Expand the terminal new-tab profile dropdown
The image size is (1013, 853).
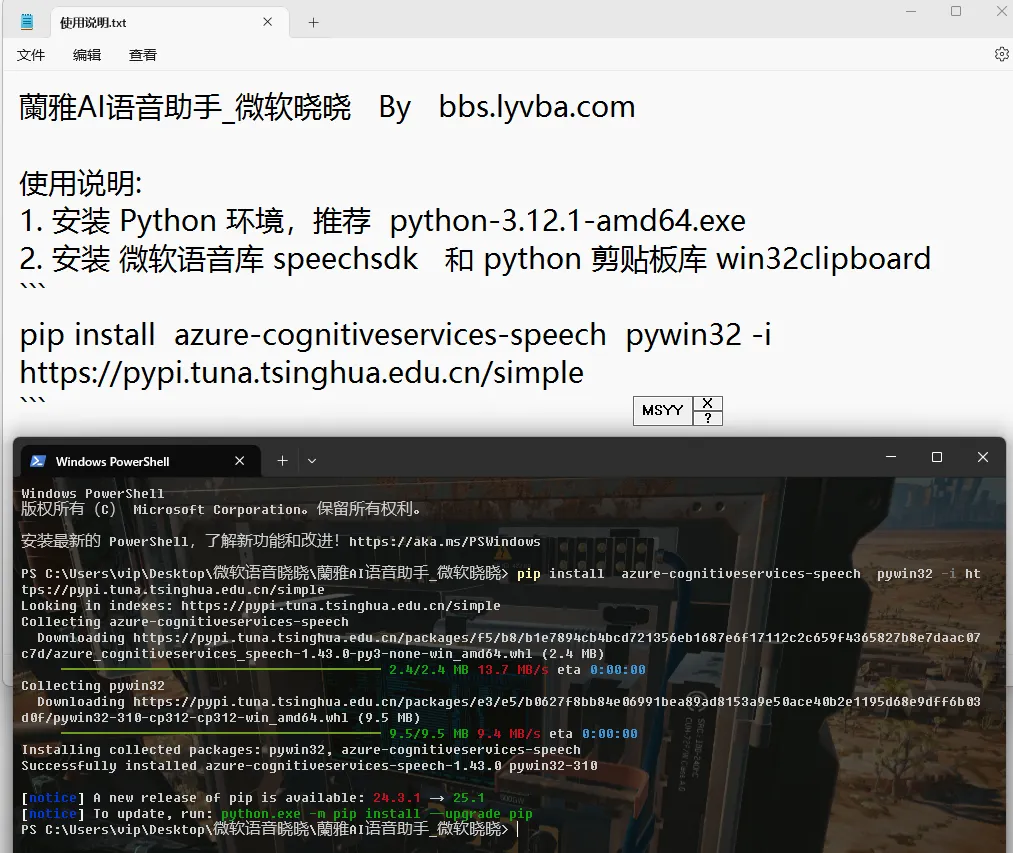[312, 461]
